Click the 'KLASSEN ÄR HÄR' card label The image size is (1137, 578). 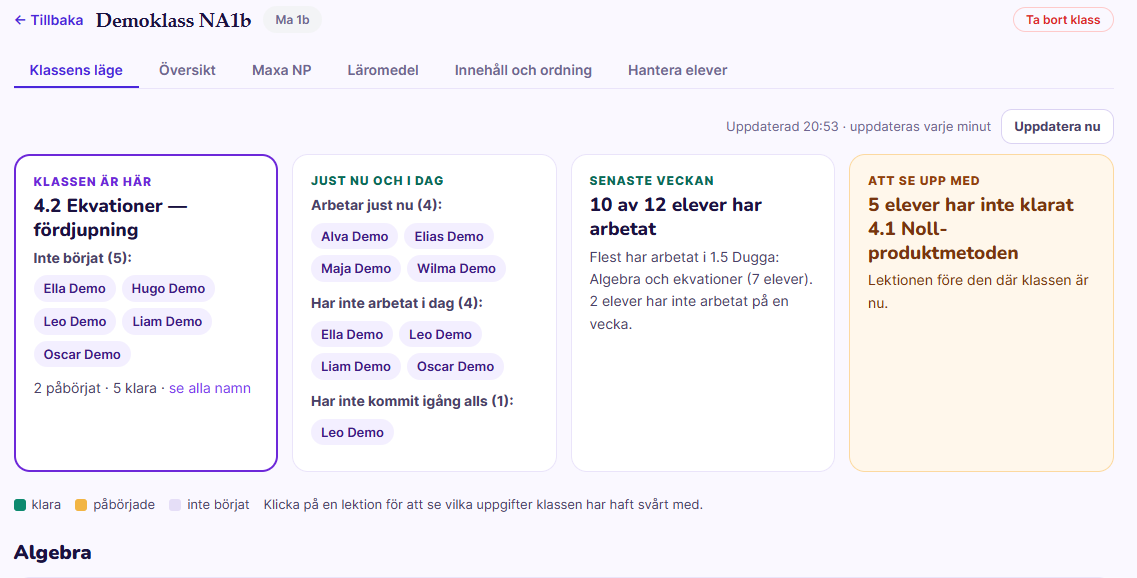pyautogui.click(x=93, y=181)
